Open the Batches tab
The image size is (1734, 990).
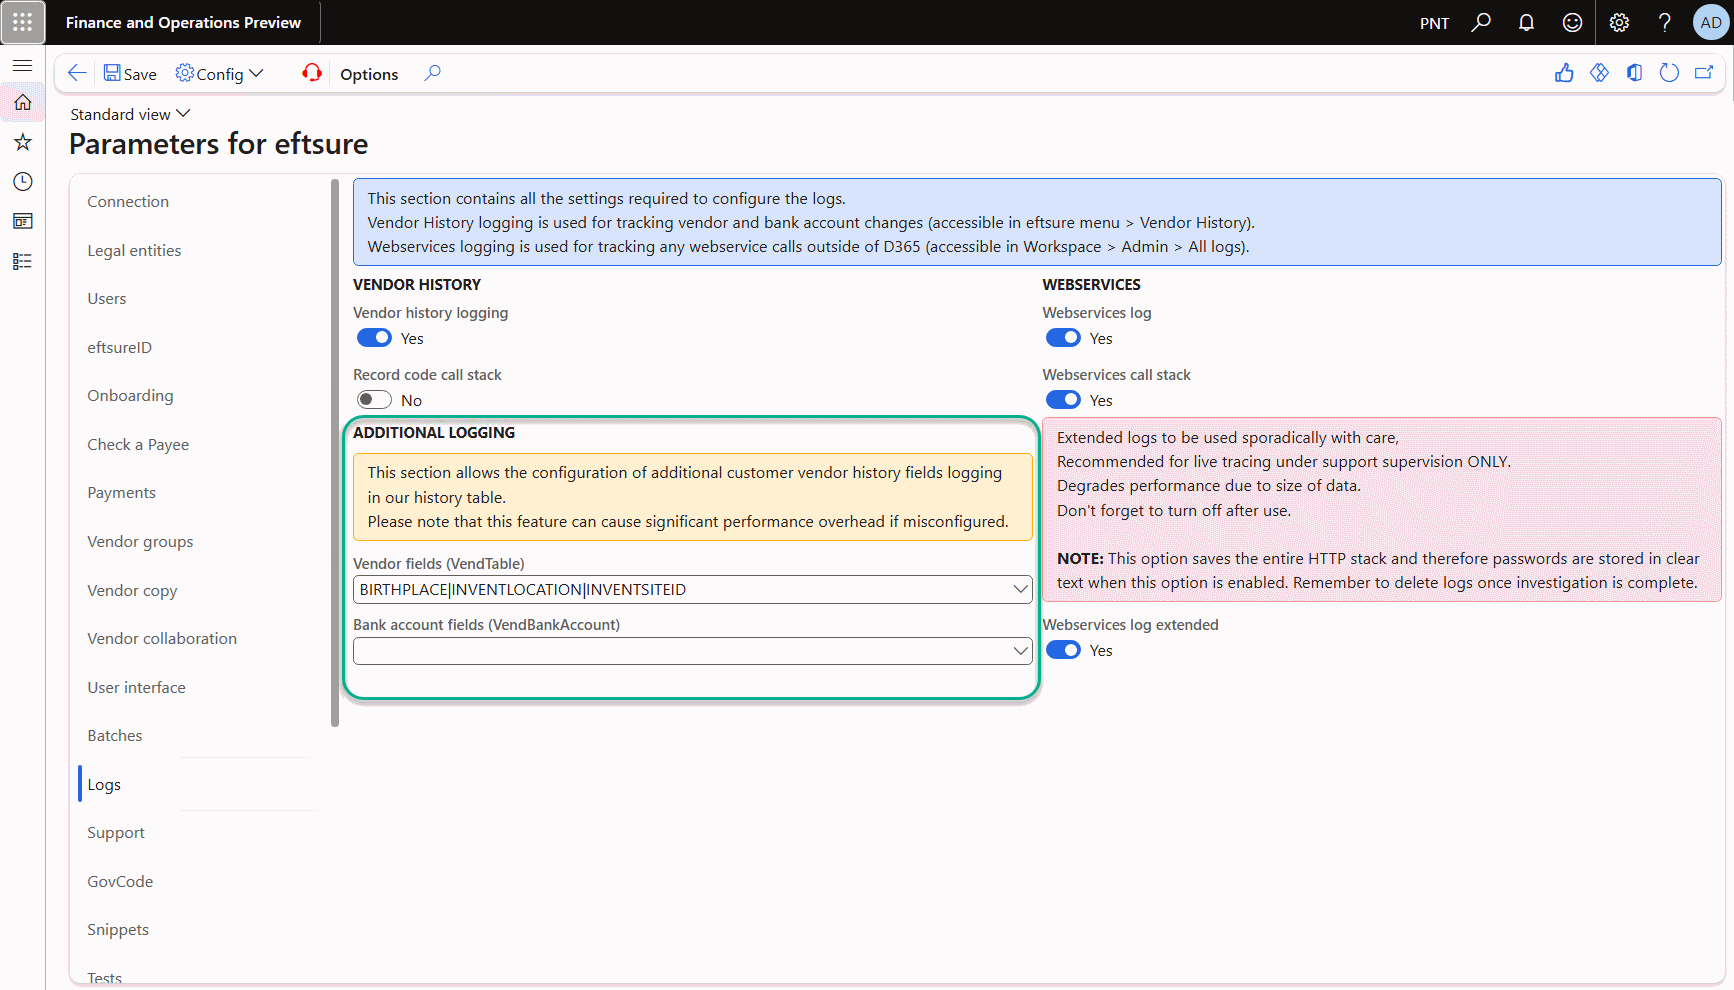(115, 736)
